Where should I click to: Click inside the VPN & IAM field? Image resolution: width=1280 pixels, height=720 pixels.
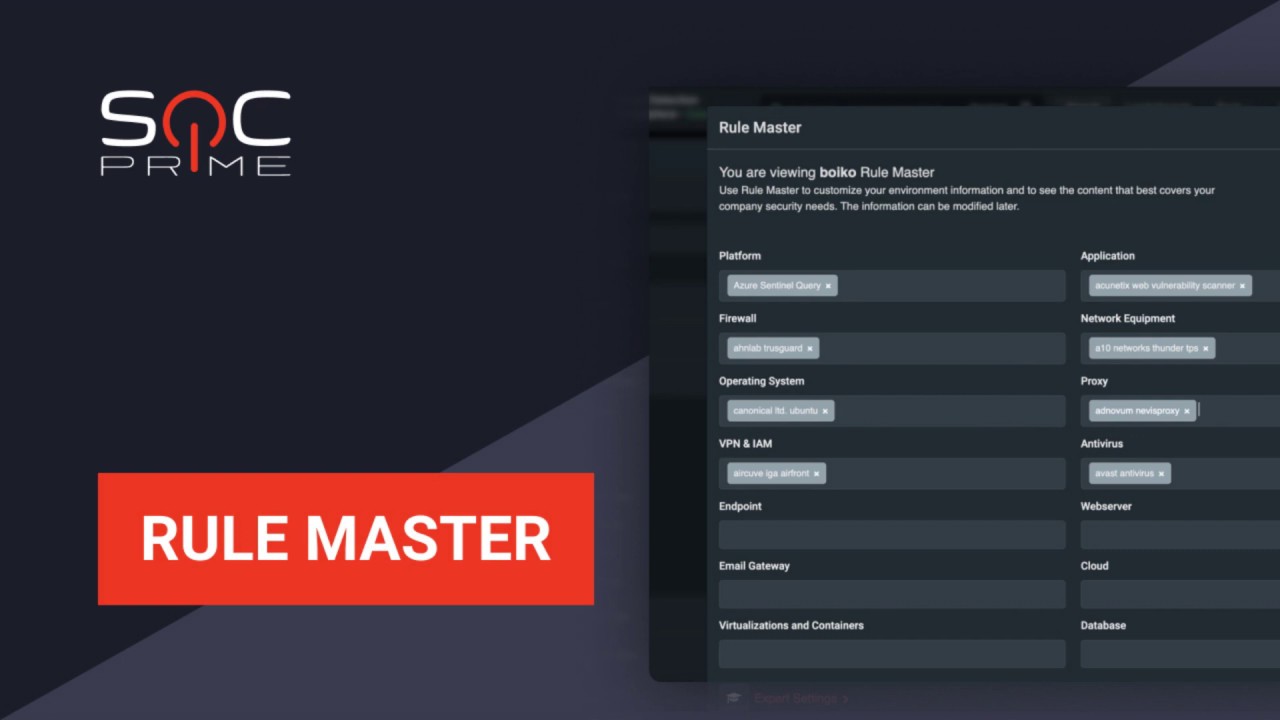coord(892,474)
